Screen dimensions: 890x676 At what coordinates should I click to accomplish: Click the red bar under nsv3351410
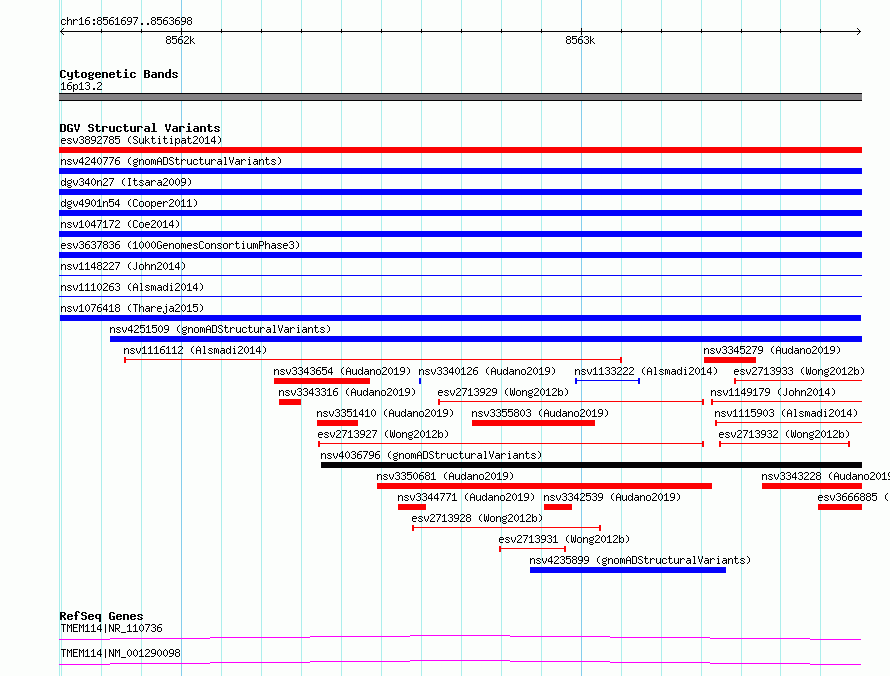pos(338,423)
